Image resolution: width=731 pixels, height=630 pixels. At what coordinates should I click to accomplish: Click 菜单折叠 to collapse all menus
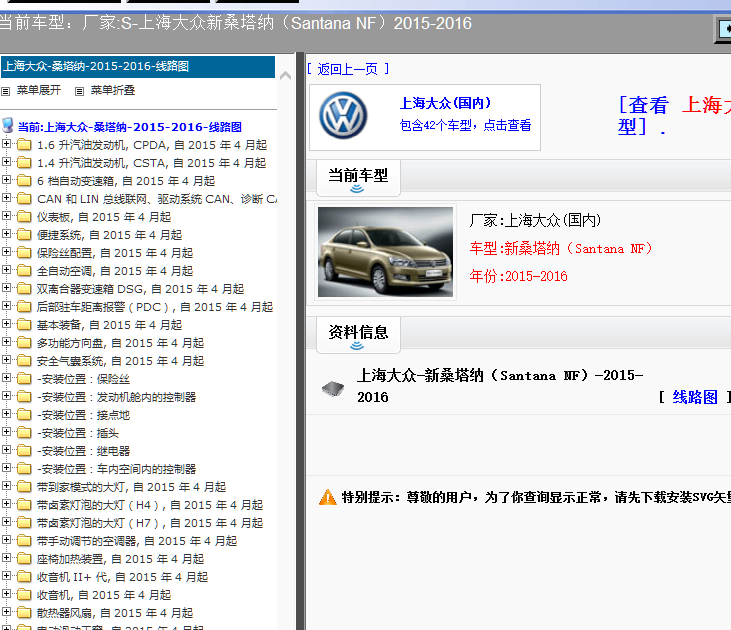pyautogui.click(x=112, y=90)
